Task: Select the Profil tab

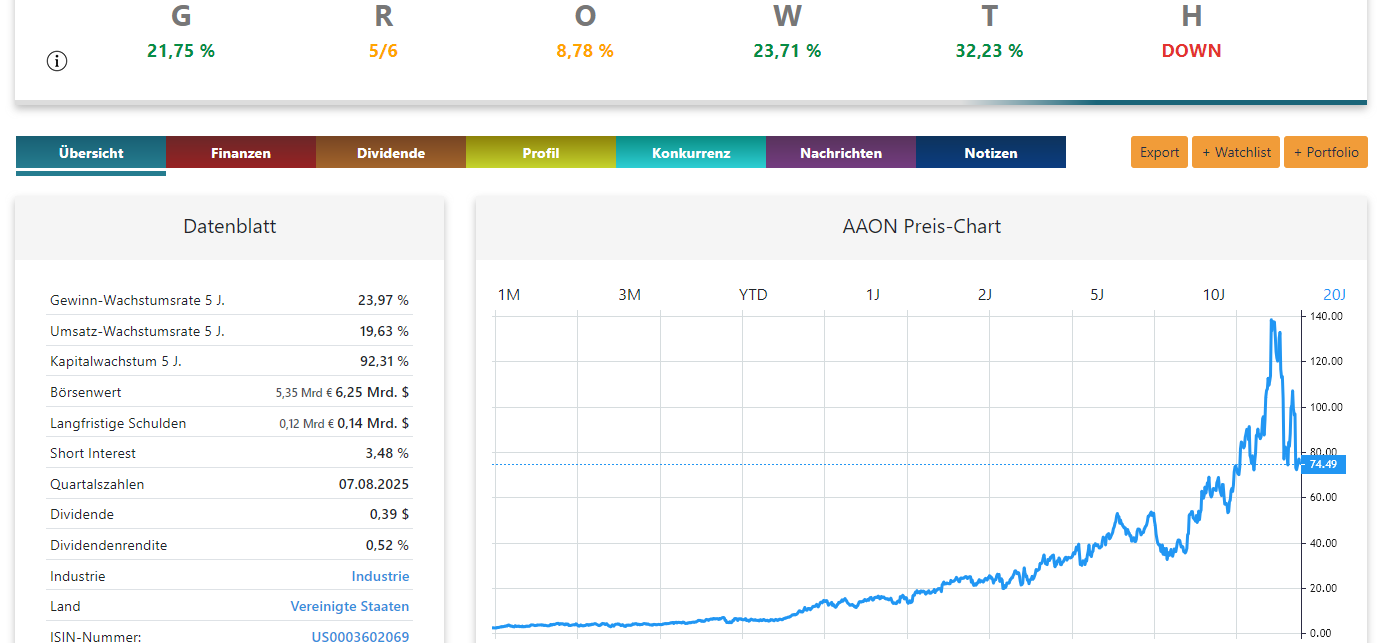Action: pos(541,153)
